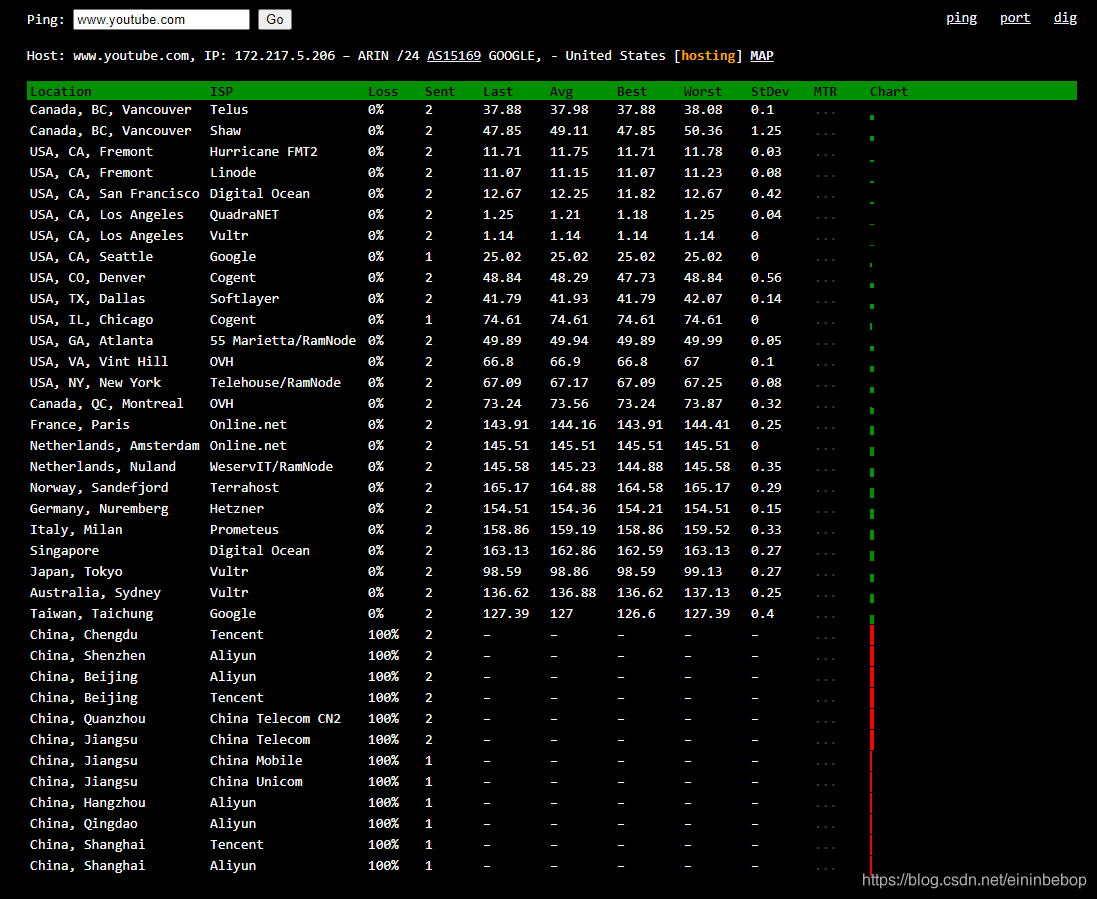
Task: Open MTR dots for the Shaw row
Action: 825,133
